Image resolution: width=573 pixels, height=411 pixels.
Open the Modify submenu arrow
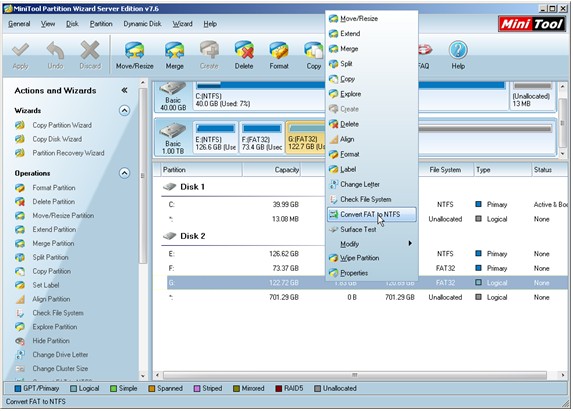click(x=410, y=243)
